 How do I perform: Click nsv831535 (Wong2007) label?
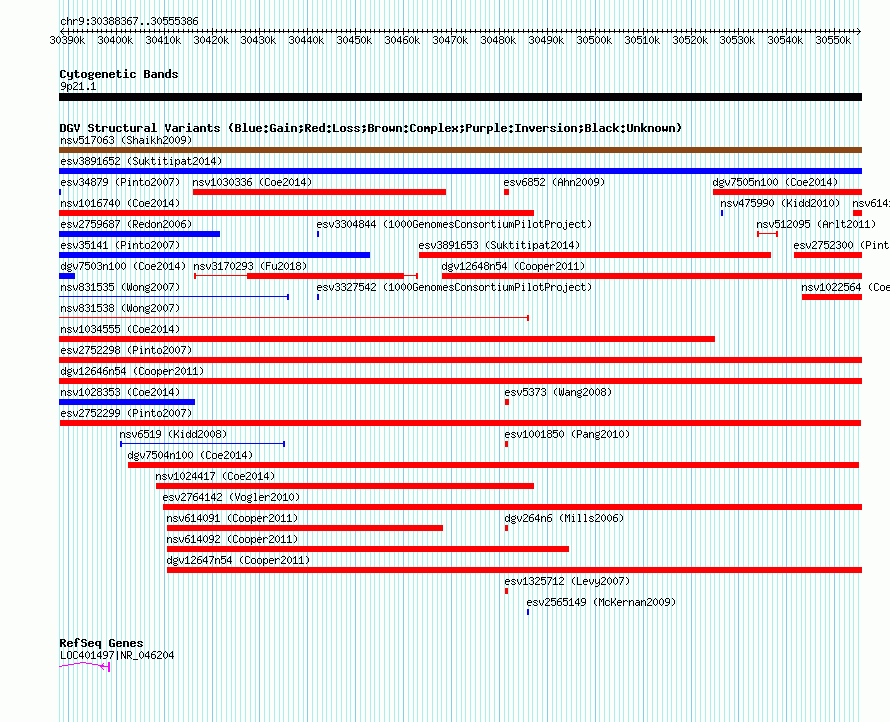point(120,287)
